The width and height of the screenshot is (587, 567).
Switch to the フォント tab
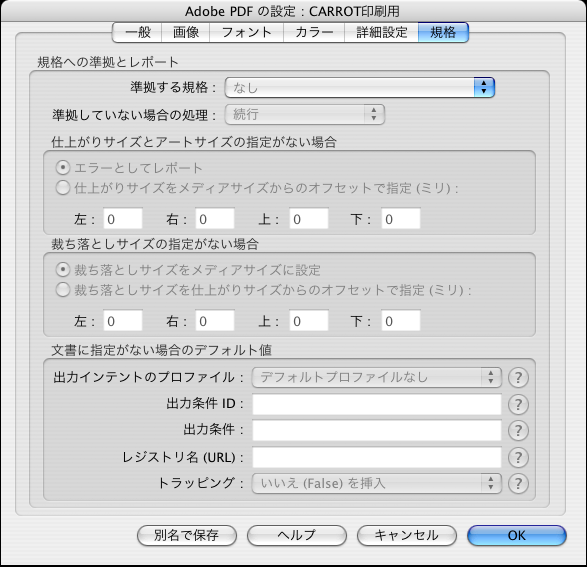[246, 33]
